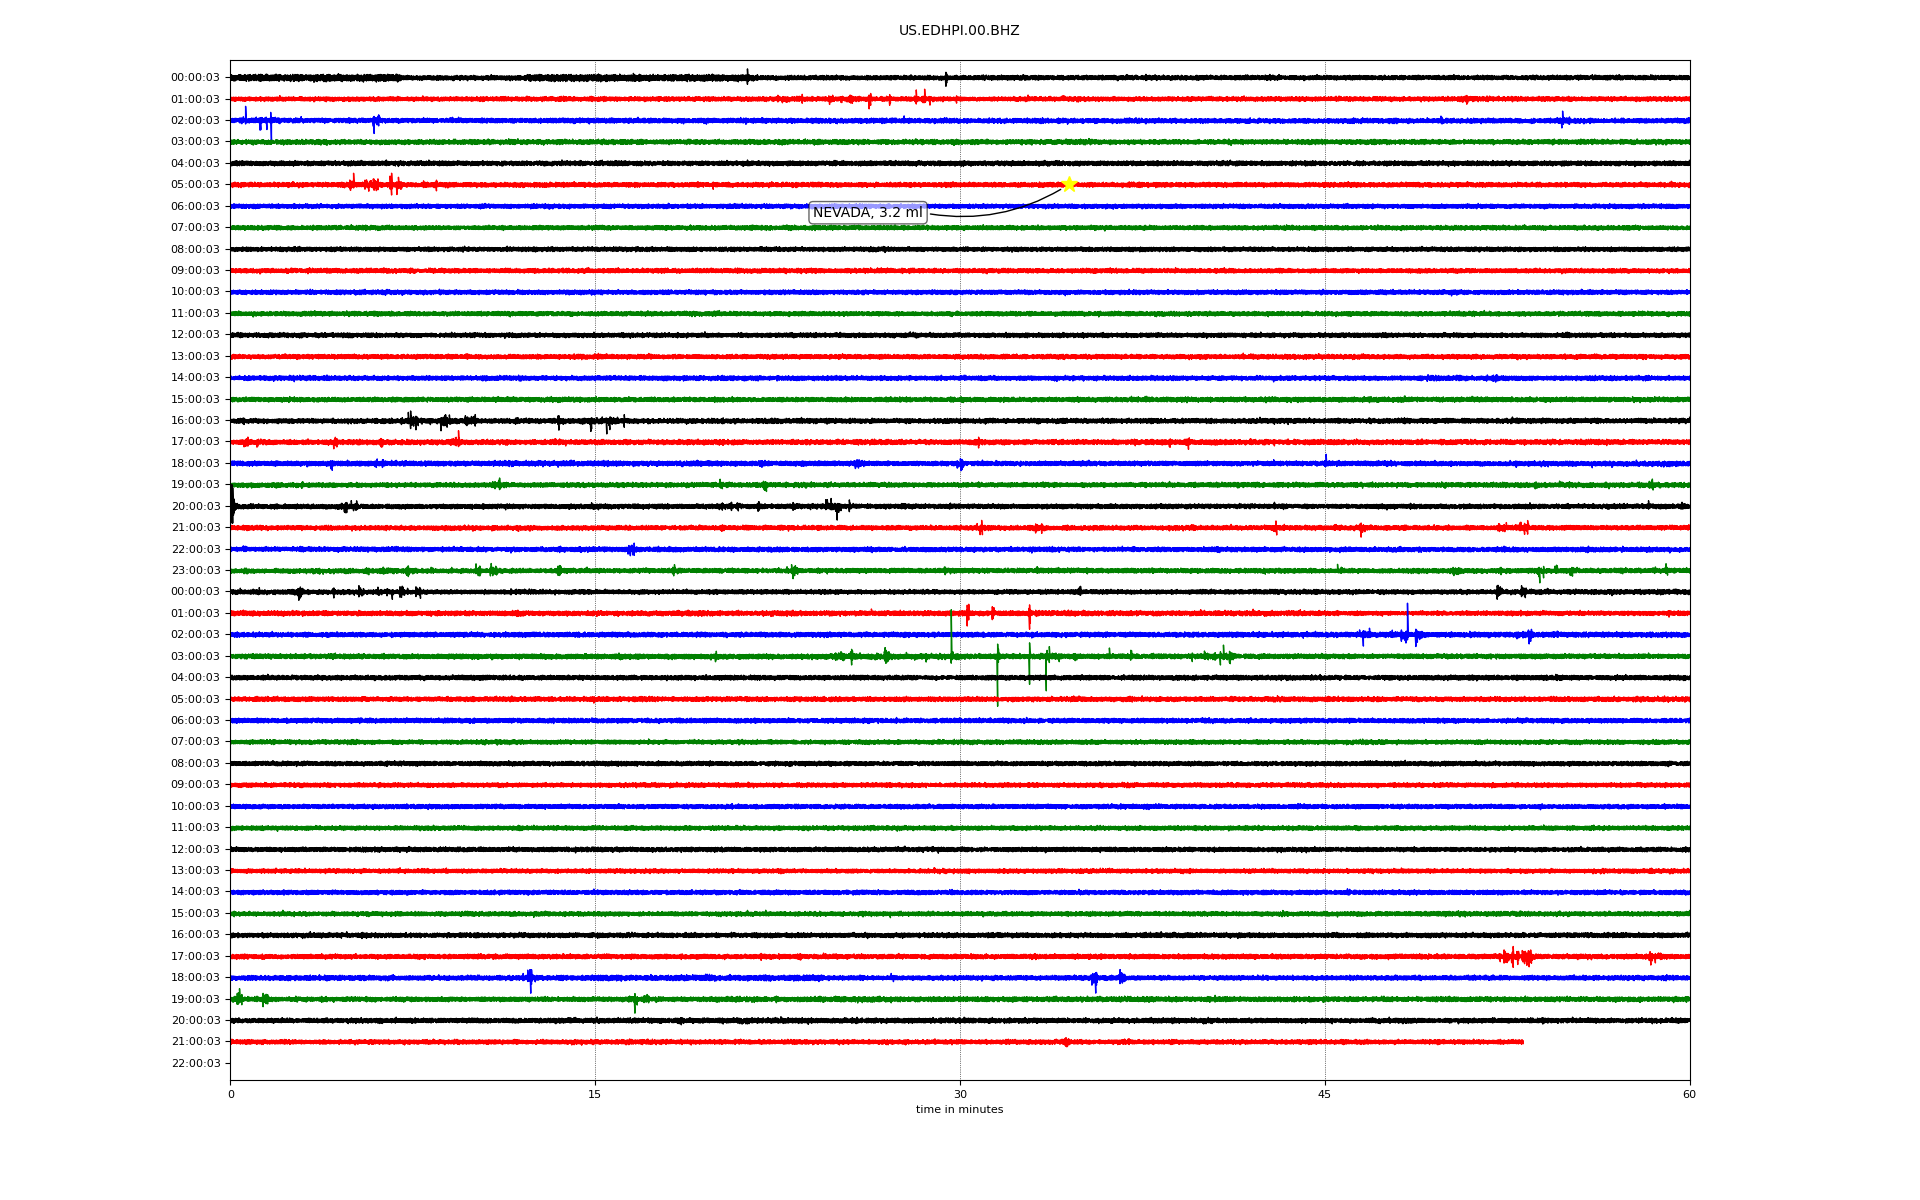Click the 15 tick label on x-axis
This screenshot has width=1920, height=1200.
pyautogui.click(x=595, y=1094)
